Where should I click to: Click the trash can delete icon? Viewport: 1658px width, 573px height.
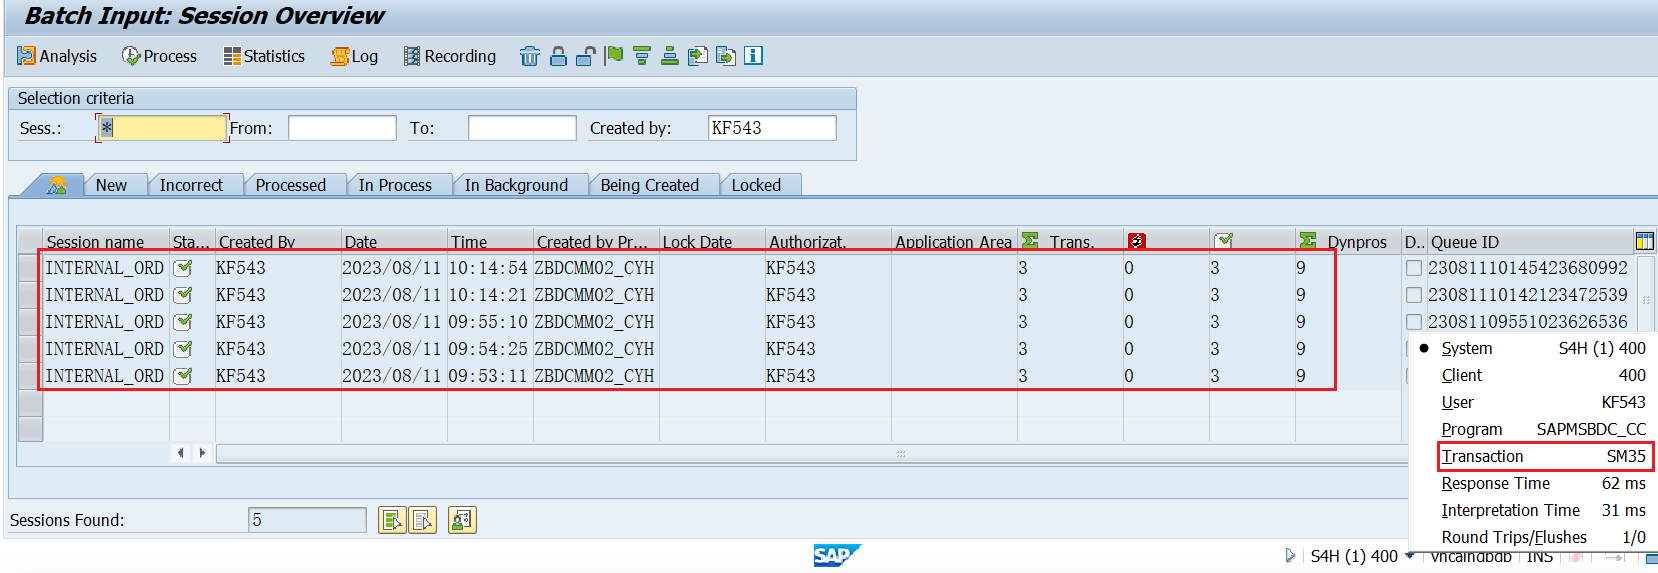[x=530, y=56]
